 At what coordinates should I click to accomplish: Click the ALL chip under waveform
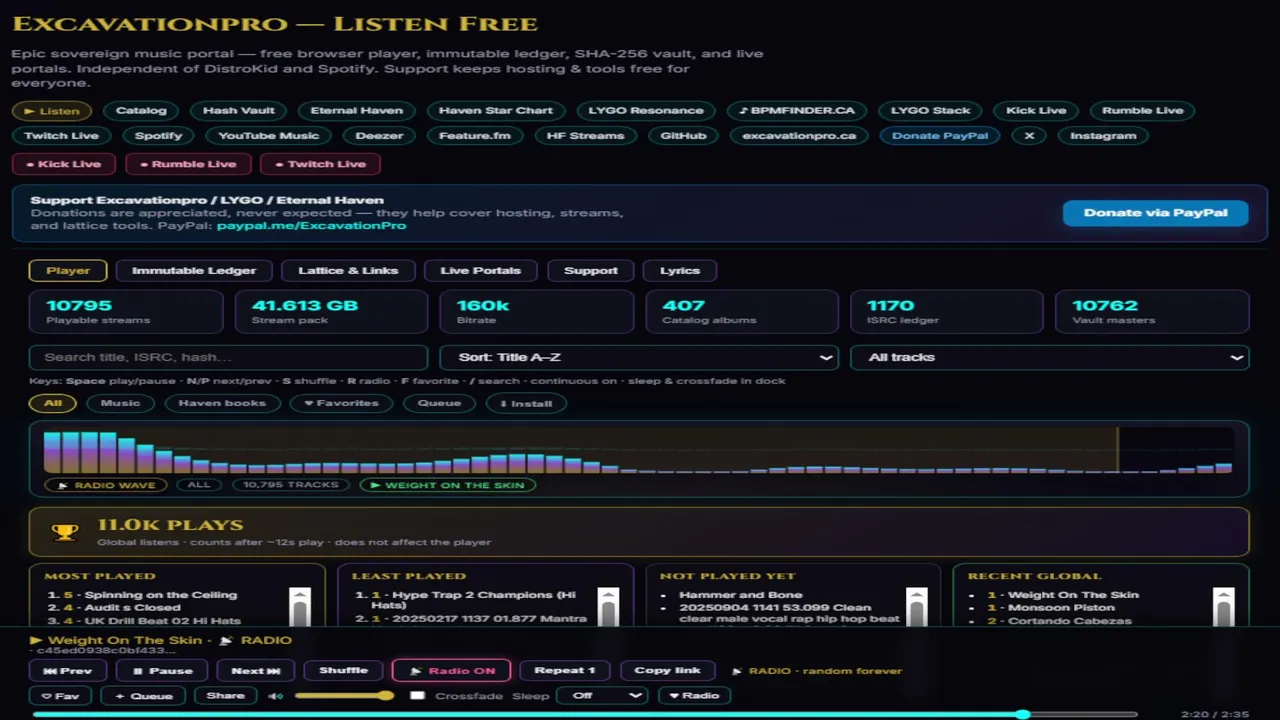[x=199, y=485]
